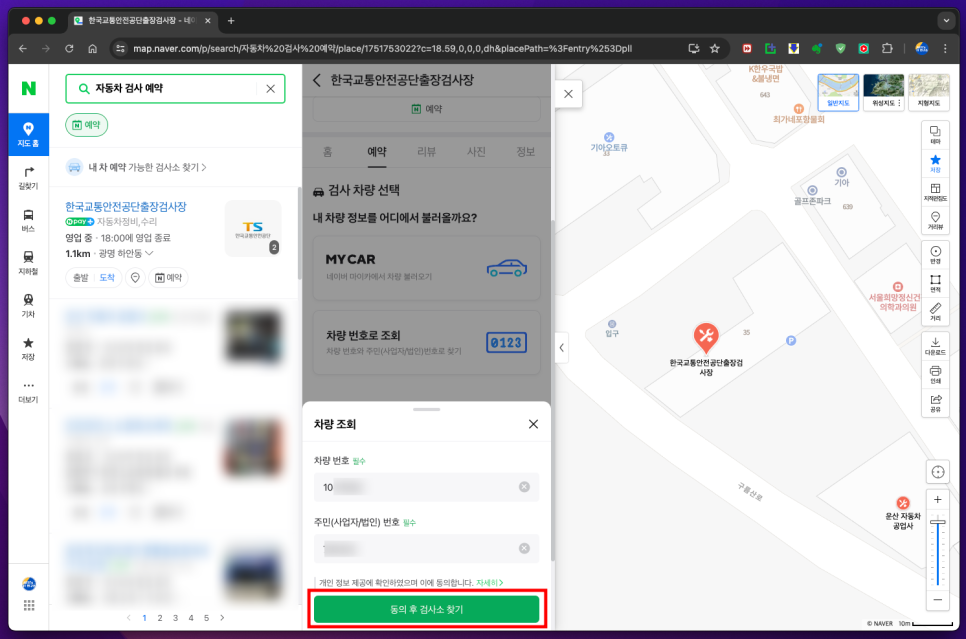Select 지형지도 terrain map type
The height and width of the screenshot is (639, 966).
tap(929, 91)
